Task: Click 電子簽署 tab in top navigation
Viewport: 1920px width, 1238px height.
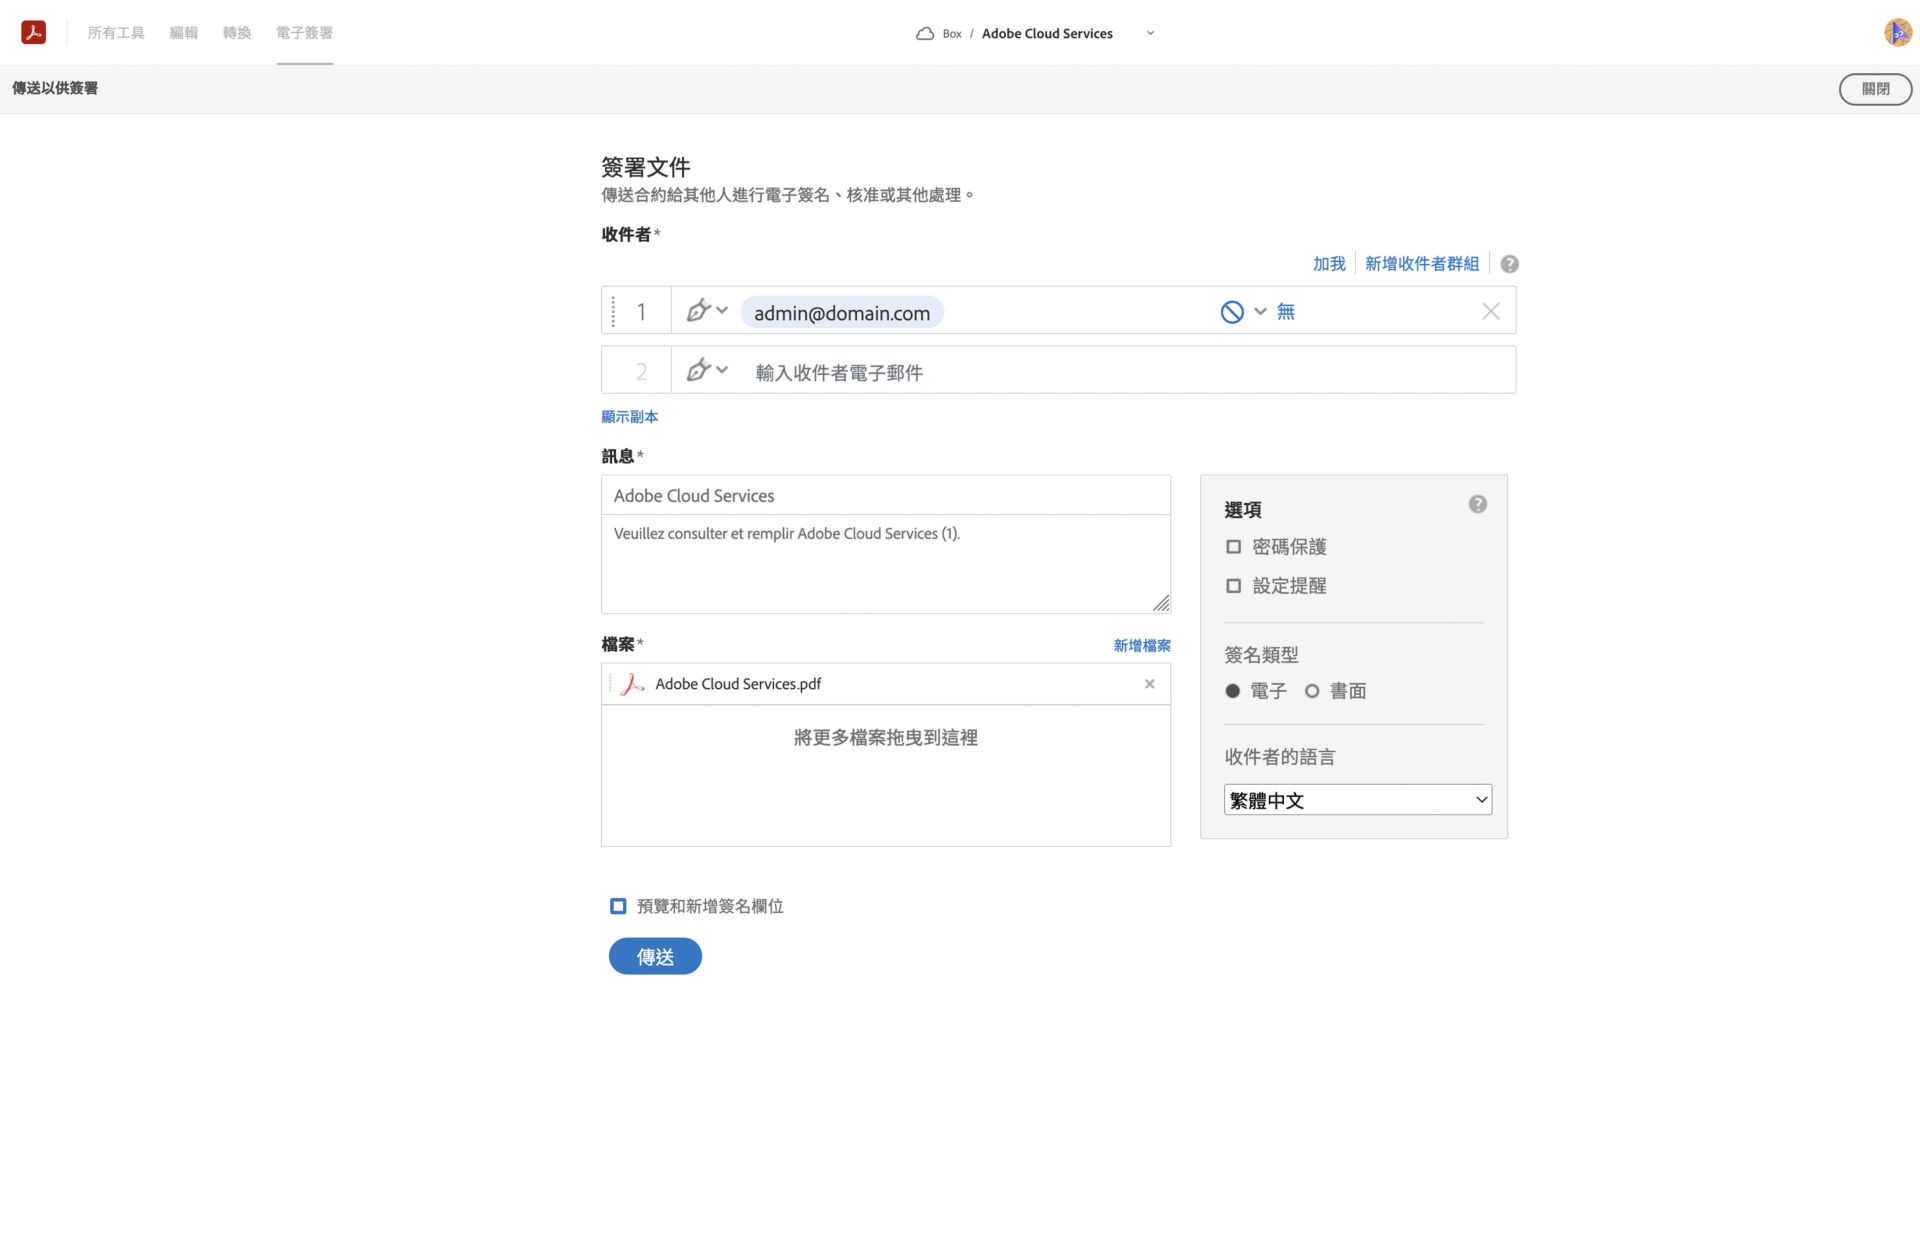Action: (305, 32)
